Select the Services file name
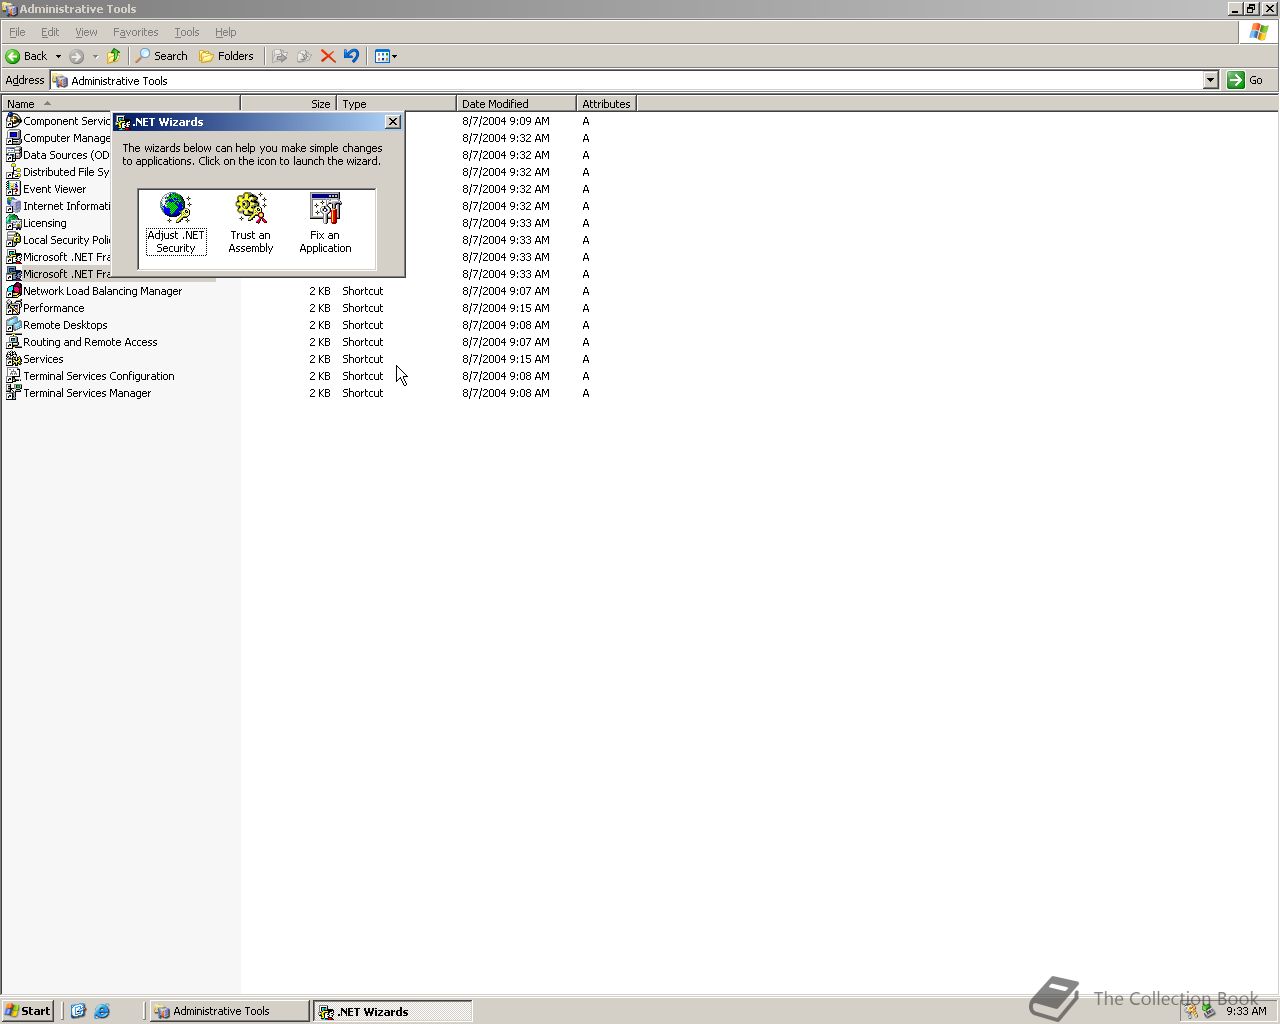The image size is (1280, 1024). pos(43,359)
